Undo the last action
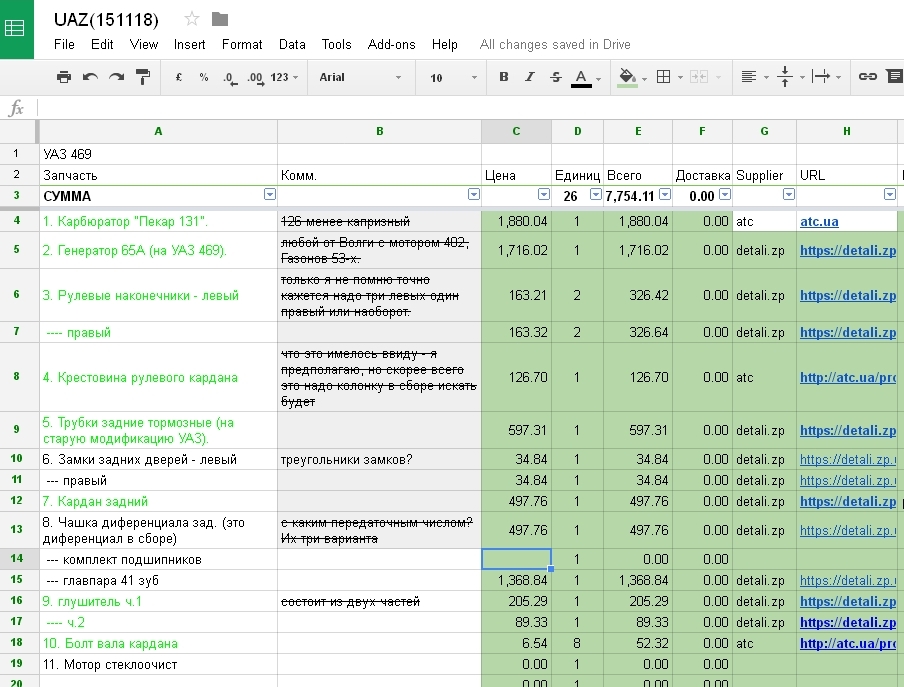This screenshot has width=904, height=687. tap(91, 77)
